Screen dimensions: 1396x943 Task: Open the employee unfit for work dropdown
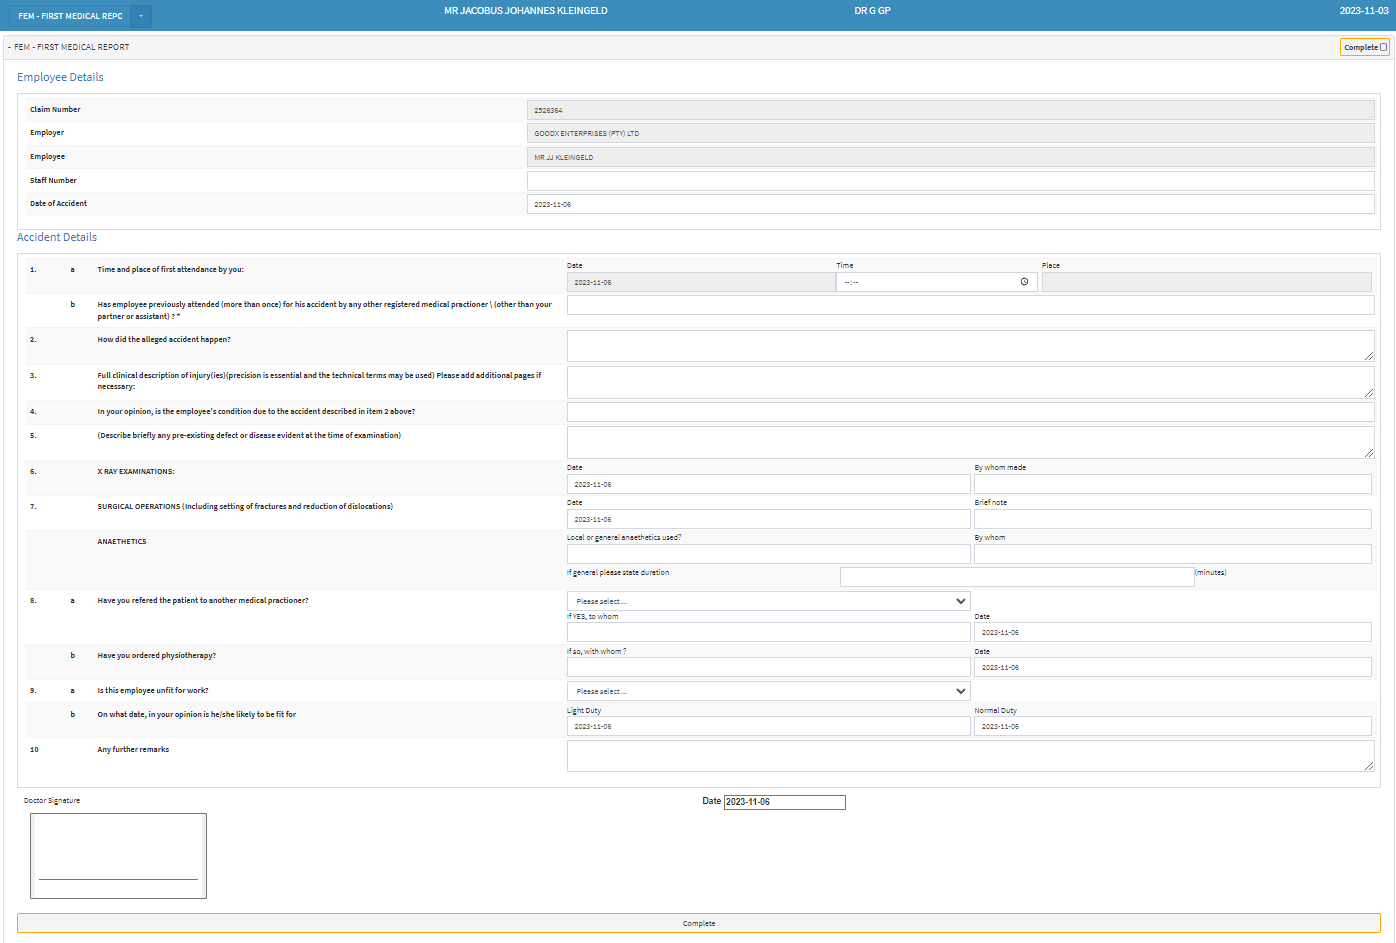(x=768, y=691)
